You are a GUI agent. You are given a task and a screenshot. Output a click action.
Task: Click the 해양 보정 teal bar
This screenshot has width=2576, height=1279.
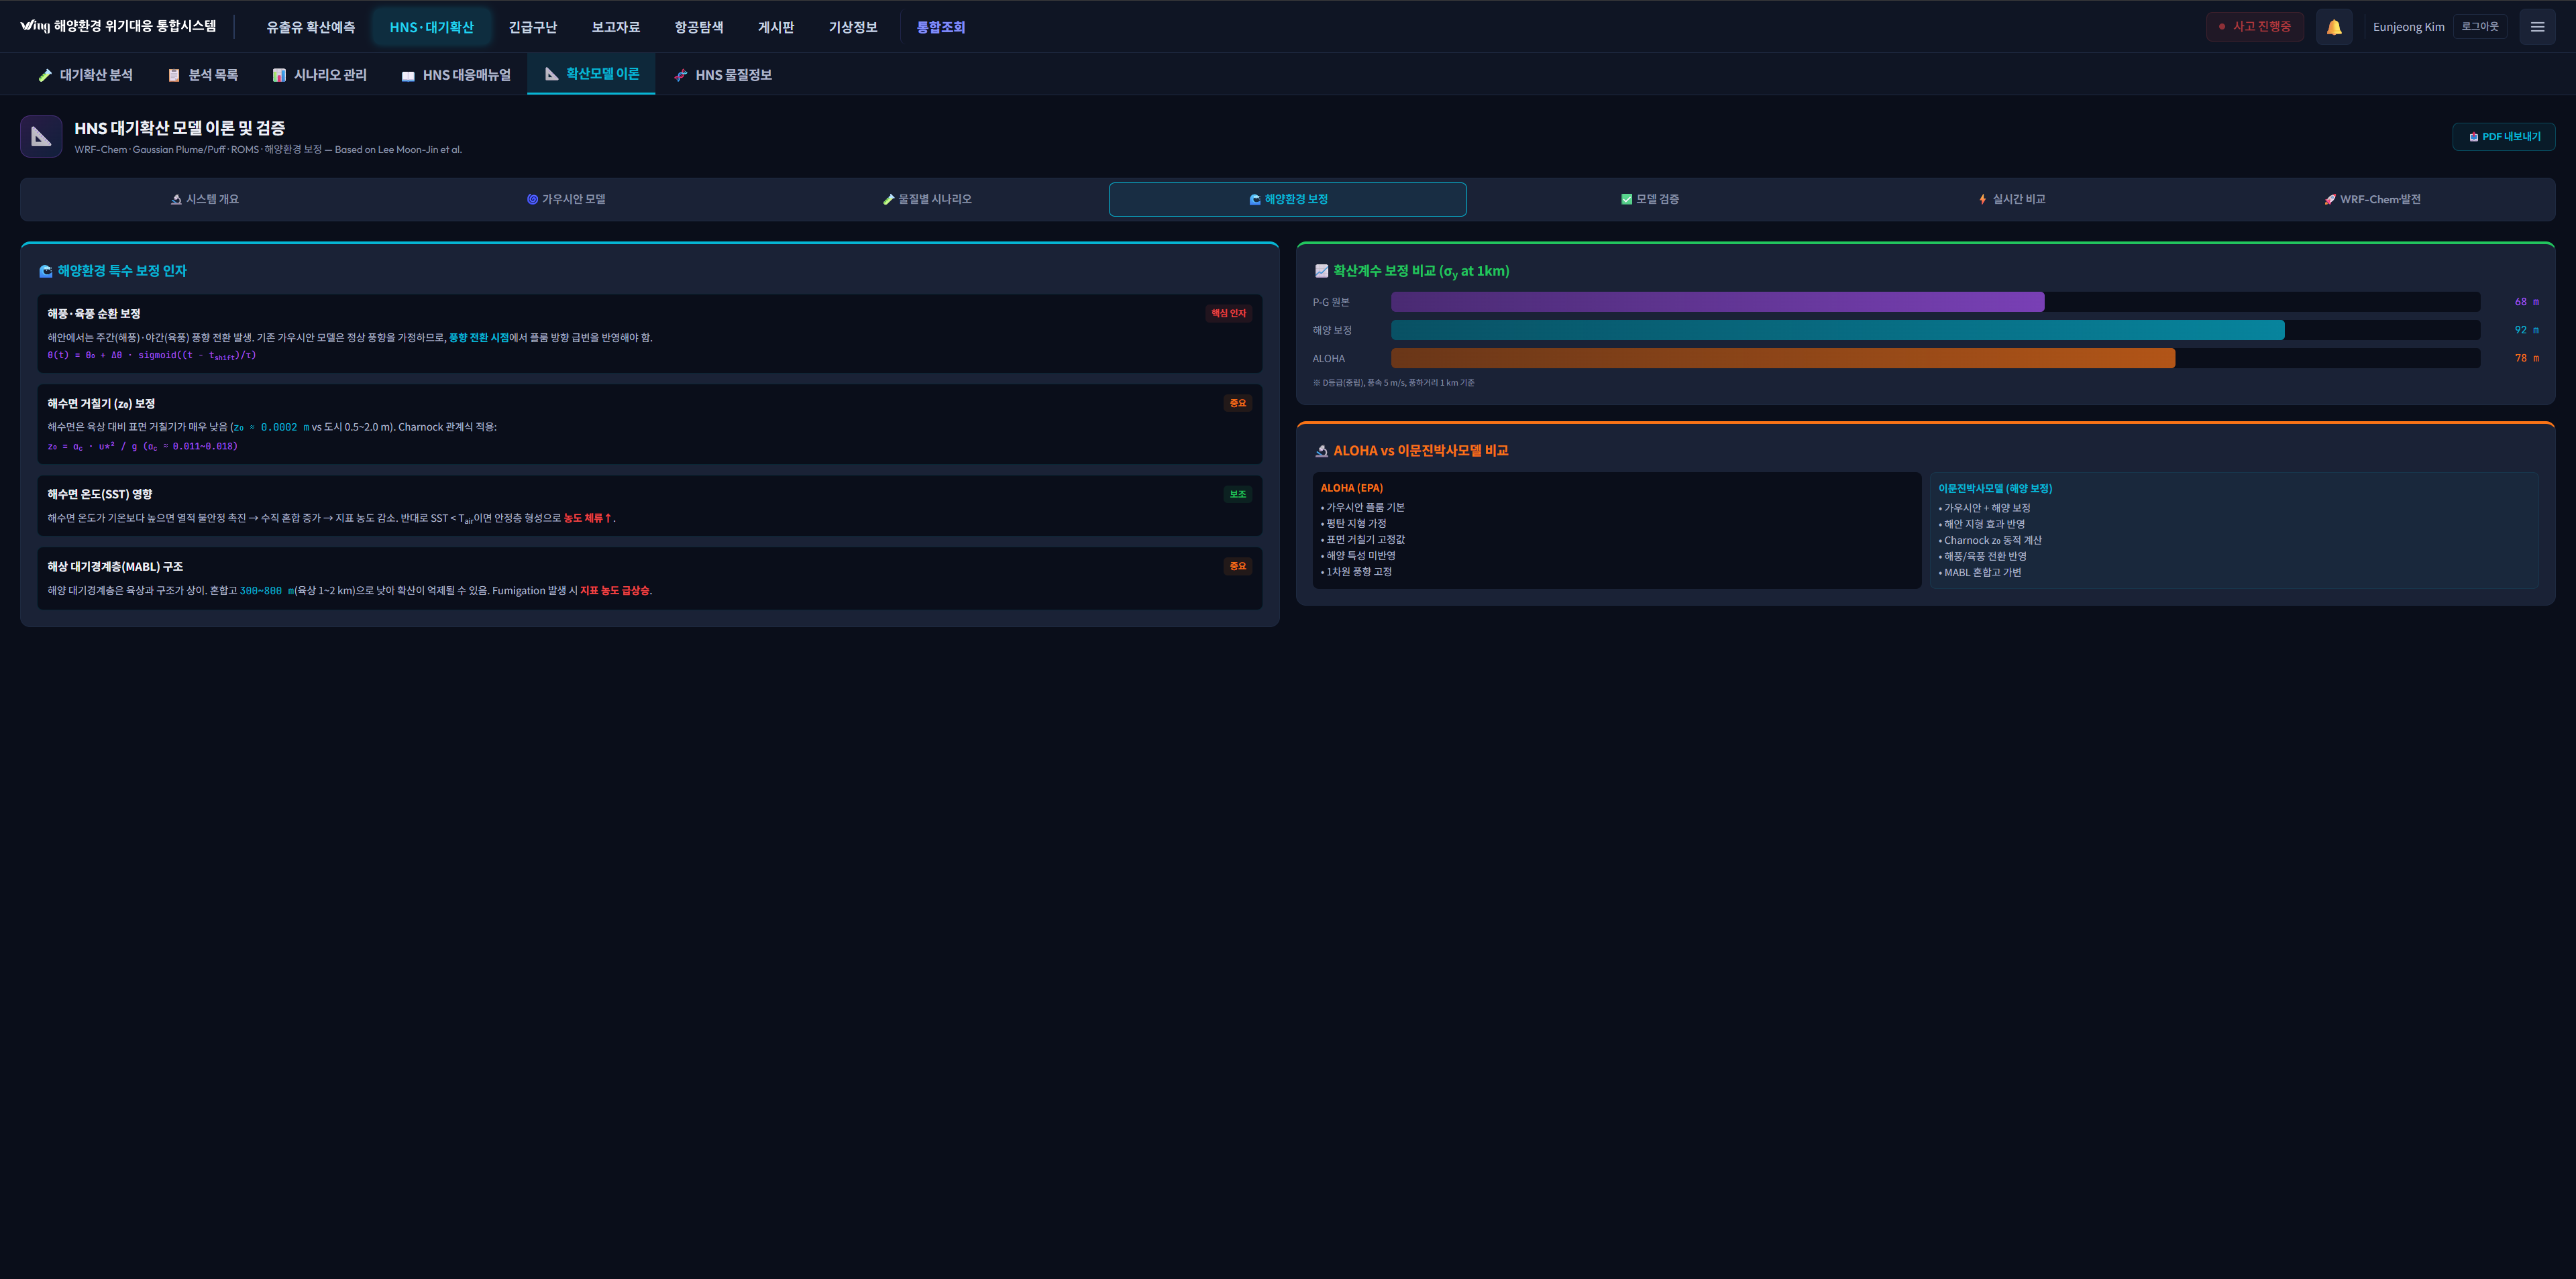click(1836, 330)
